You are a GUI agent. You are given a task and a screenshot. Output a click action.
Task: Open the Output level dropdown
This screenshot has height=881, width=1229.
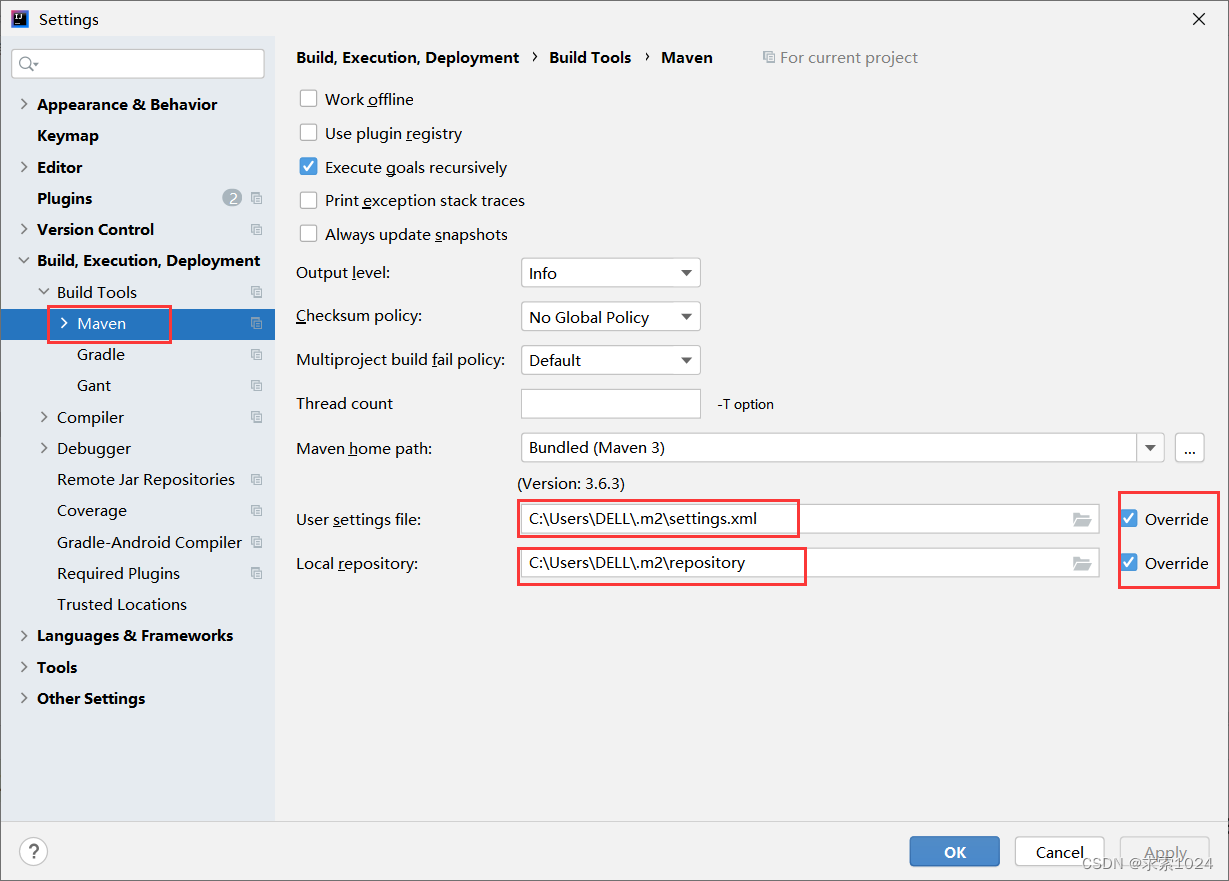[x=610, y=273]
